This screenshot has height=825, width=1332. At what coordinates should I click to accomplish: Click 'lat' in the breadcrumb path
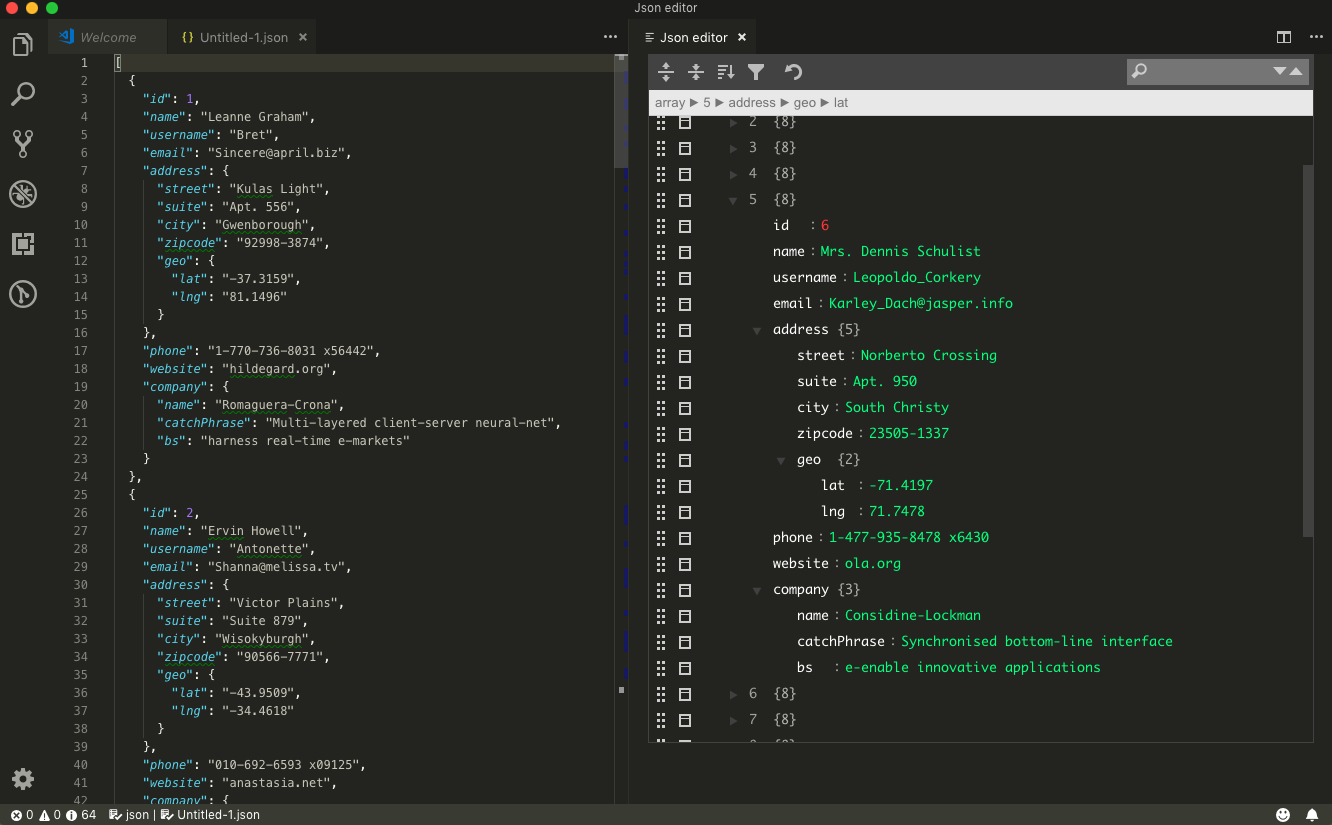841,102
